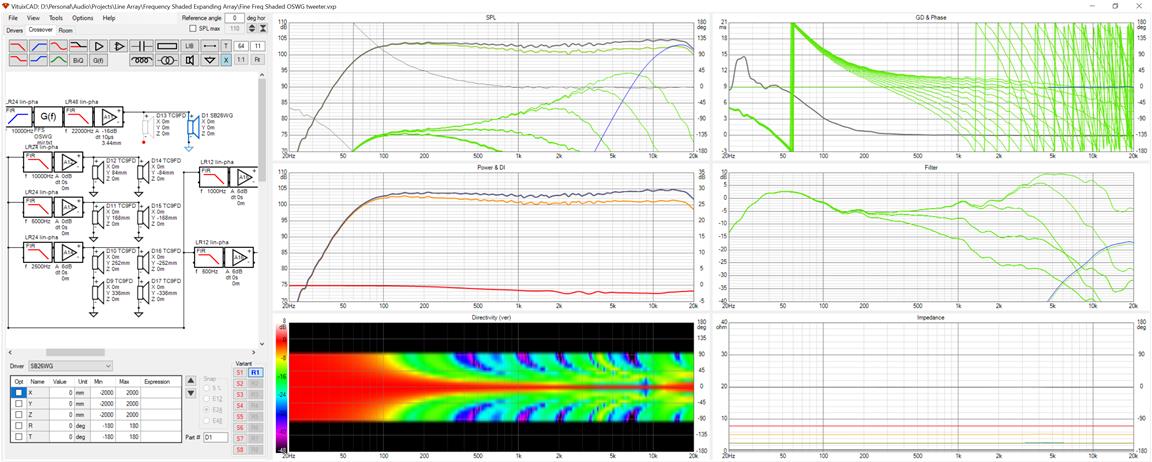Screen dimensions: 1152x462
Task: Select variant R1
Action: [x=255, y=373]
